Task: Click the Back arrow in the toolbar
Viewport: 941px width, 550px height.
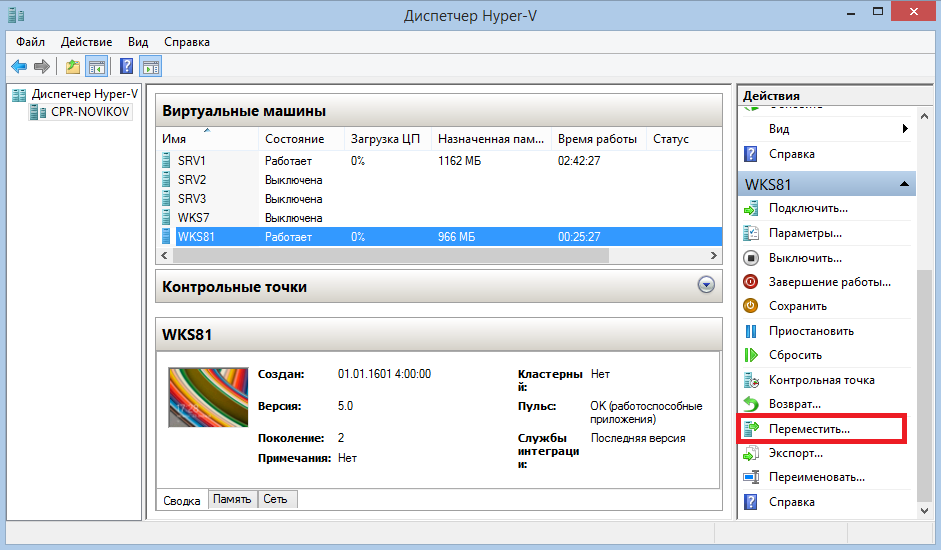Action: point(18,67)
